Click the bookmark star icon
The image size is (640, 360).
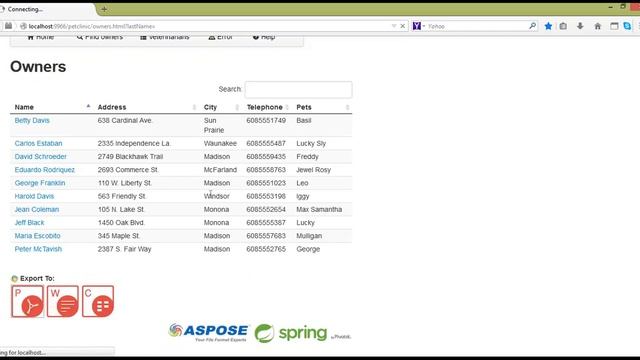click(548, 26)
